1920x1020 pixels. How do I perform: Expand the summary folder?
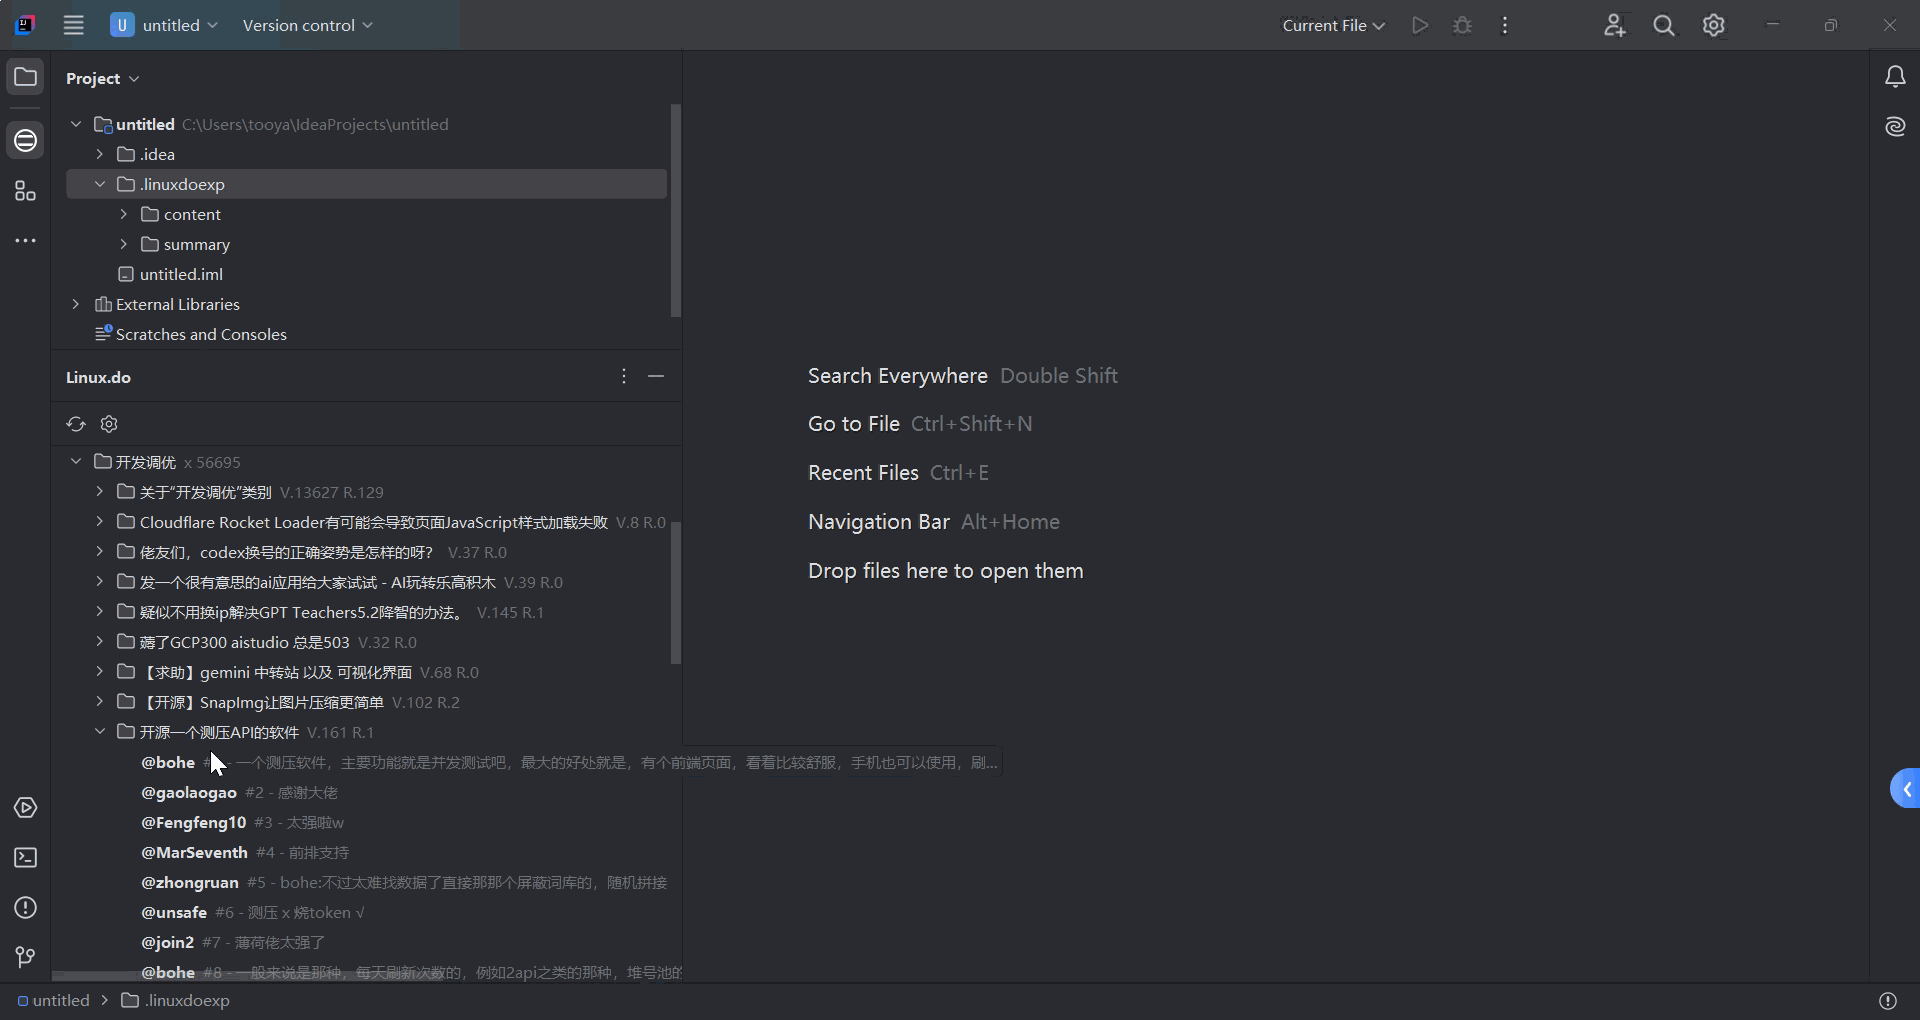124,244
